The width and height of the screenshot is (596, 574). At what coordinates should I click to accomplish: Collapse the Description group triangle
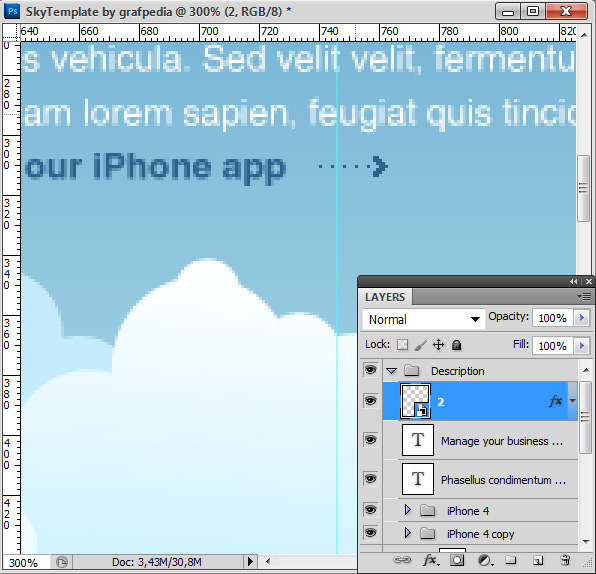point(392,371)
